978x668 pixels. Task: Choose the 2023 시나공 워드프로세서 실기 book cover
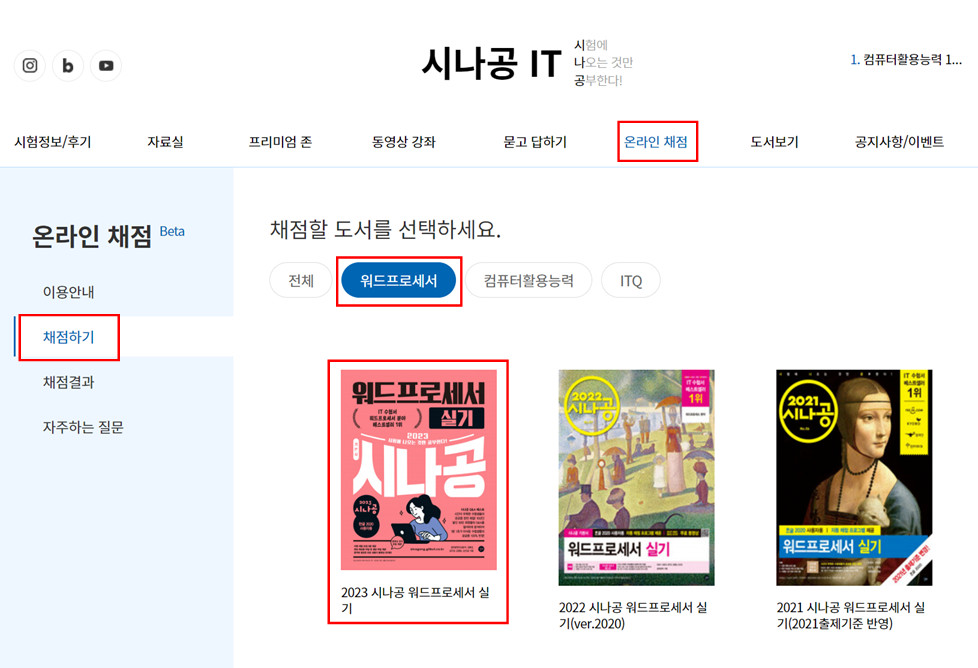click(x=419, y=470)
